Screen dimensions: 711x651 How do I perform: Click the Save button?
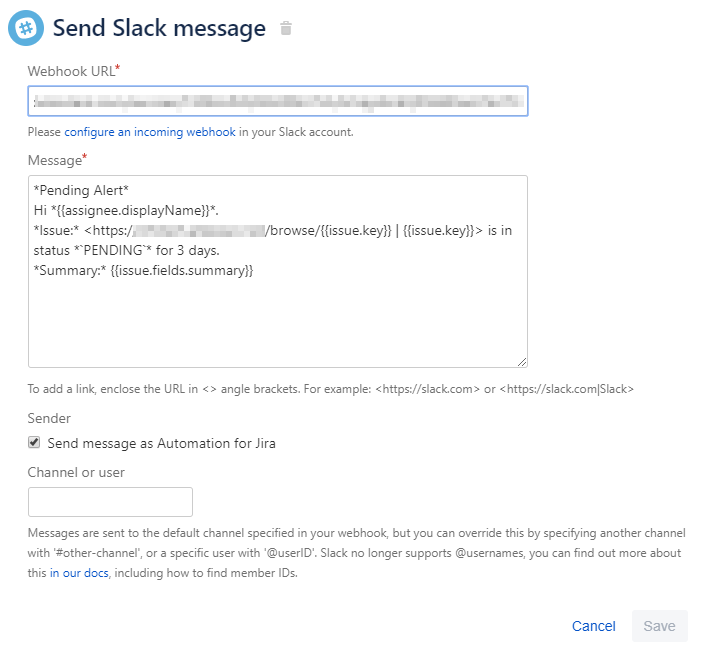659,626
